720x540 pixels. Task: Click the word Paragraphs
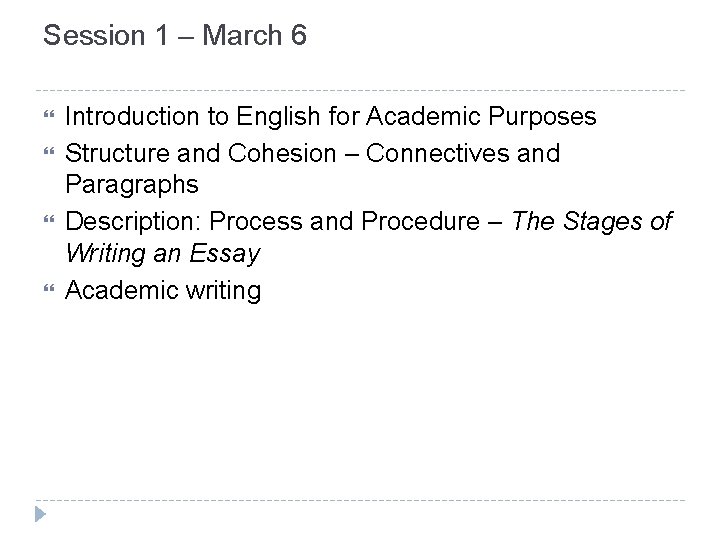131,187
